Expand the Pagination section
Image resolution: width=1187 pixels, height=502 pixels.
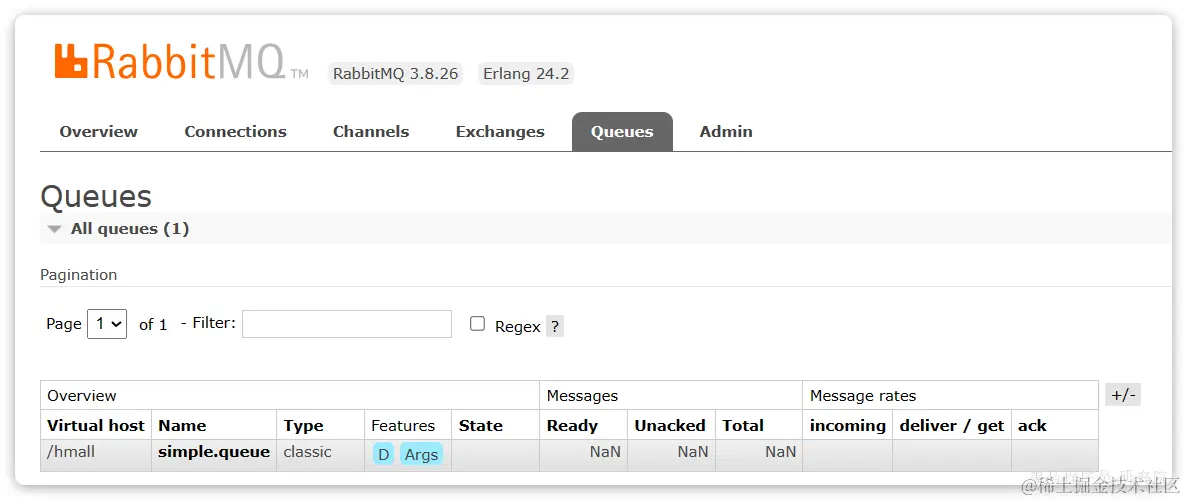[x=79, y=275]
